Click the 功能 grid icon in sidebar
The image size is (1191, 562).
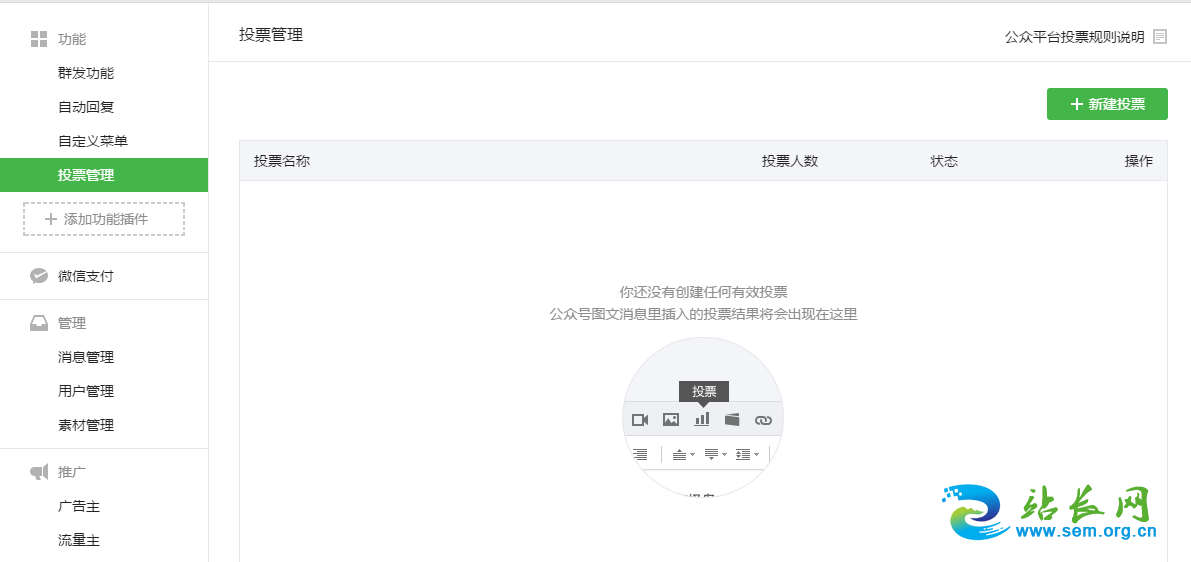pyautogui.click(x=39, y=39)
